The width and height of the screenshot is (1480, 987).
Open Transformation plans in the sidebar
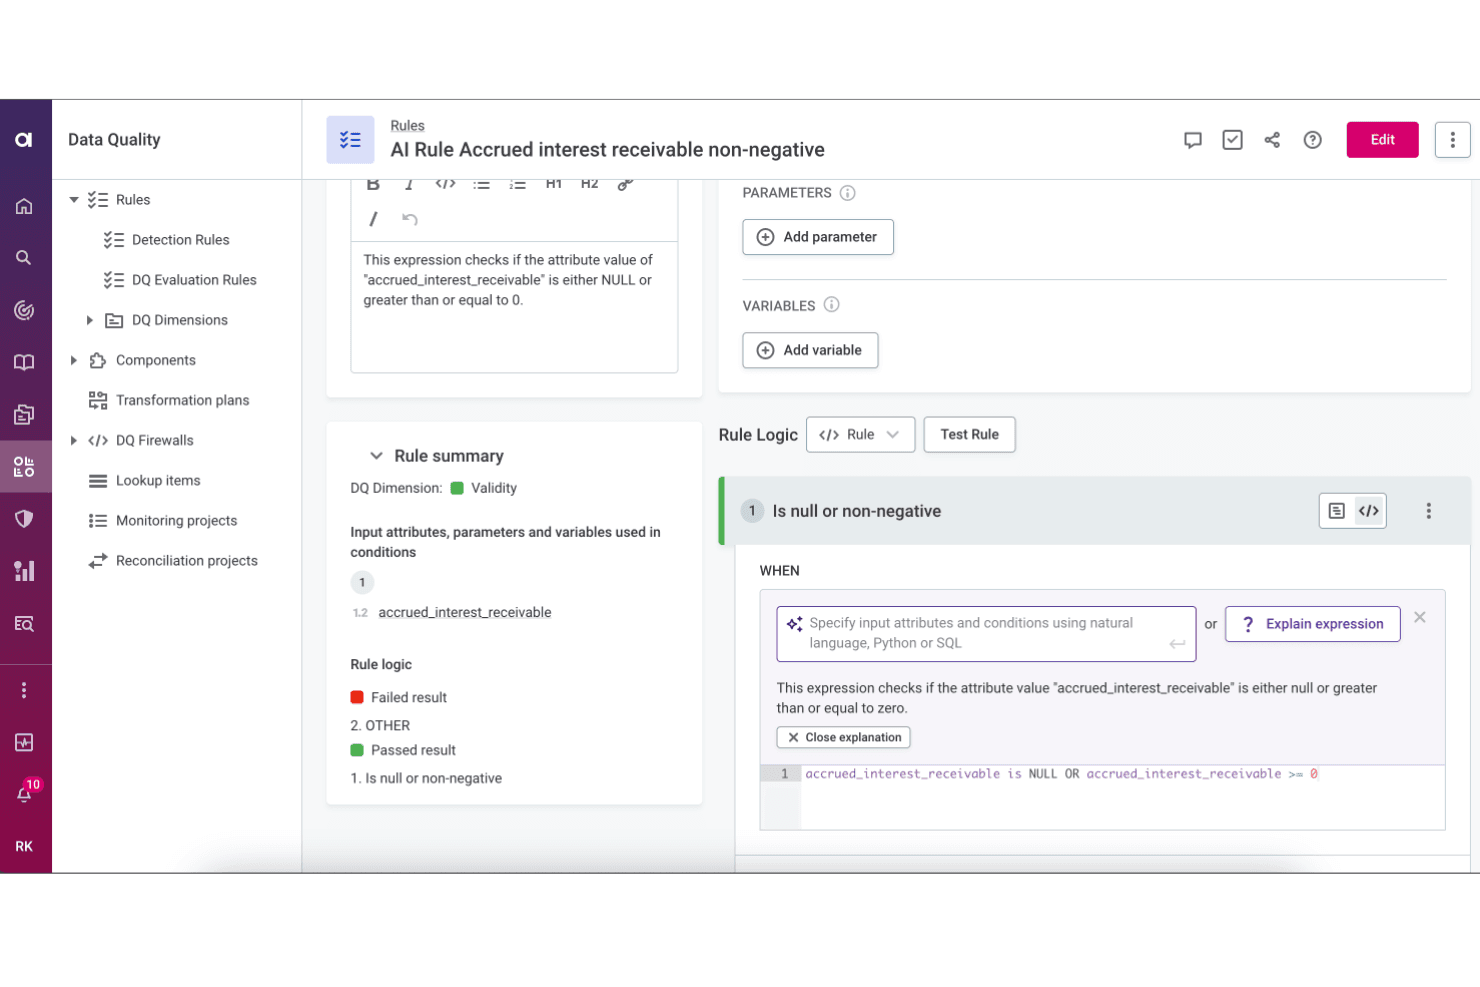[x=182, y=400]
